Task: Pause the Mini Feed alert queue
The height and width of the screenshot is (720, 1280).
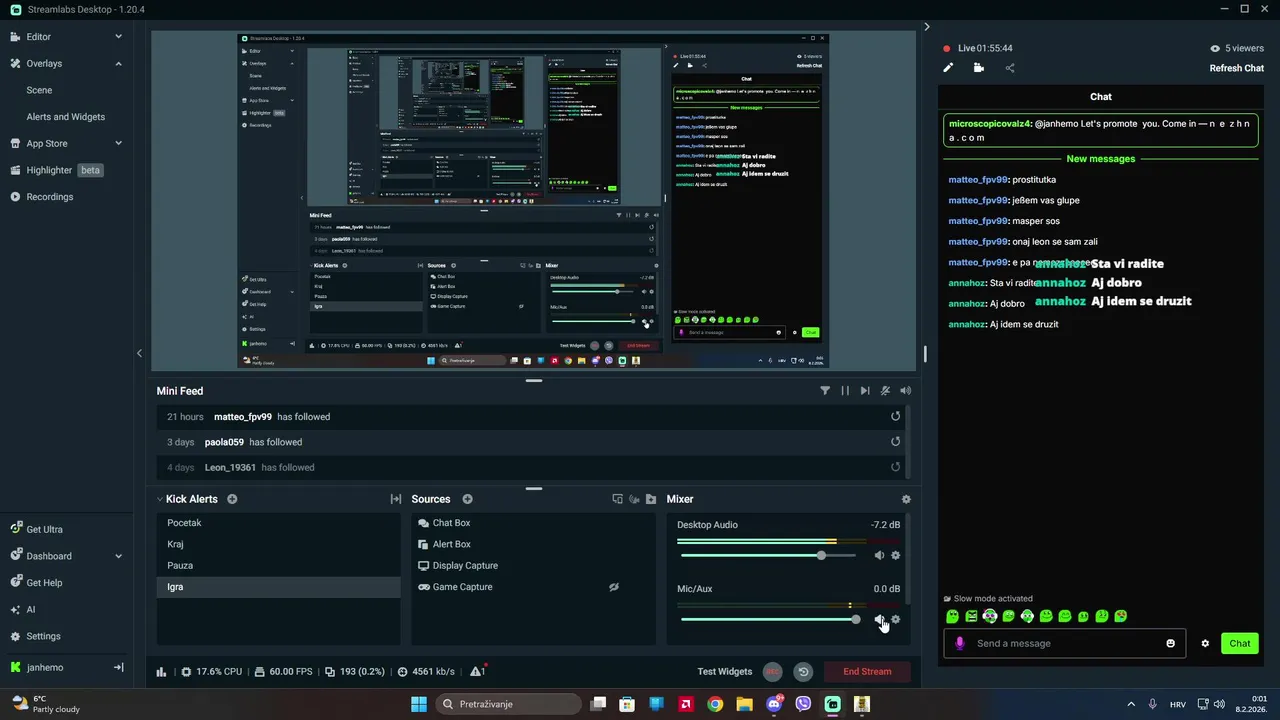Action: [x=845, y=391]
